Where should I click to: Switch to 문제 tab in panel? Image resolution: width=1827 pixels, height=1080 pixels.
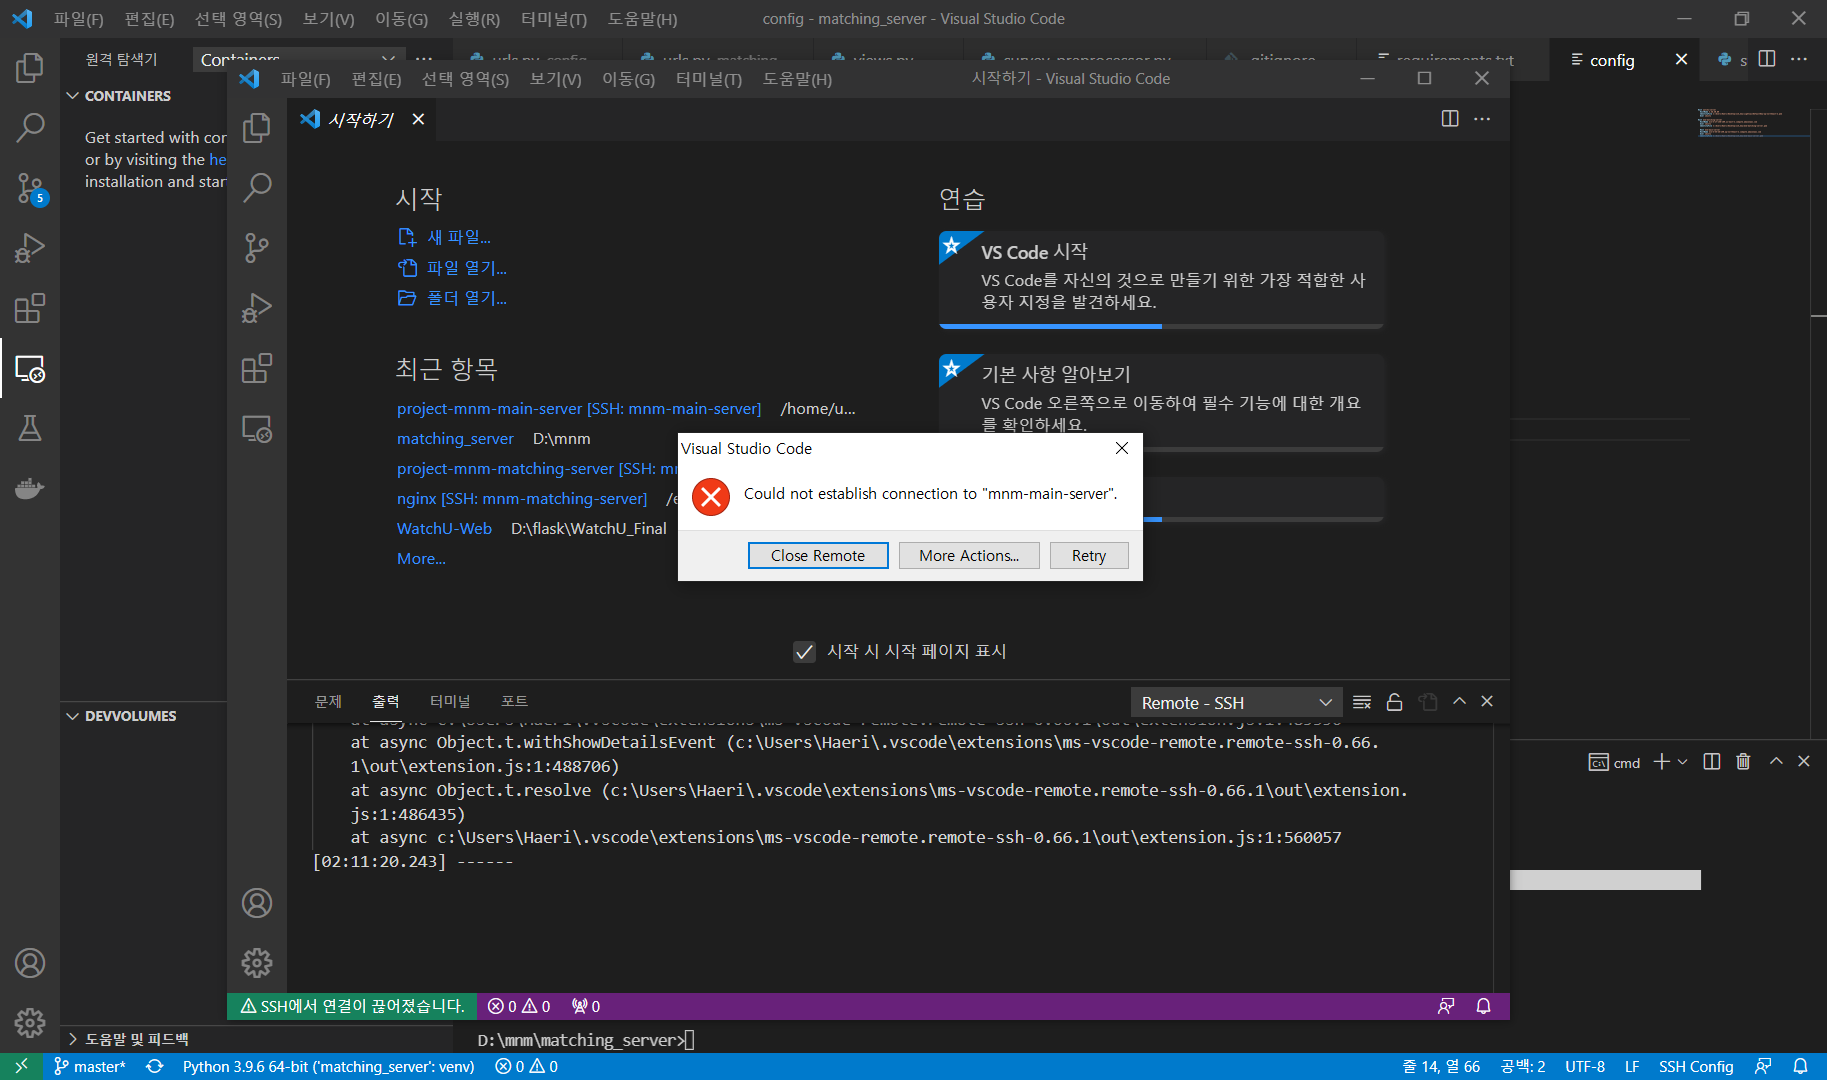(x=328, y=702)
